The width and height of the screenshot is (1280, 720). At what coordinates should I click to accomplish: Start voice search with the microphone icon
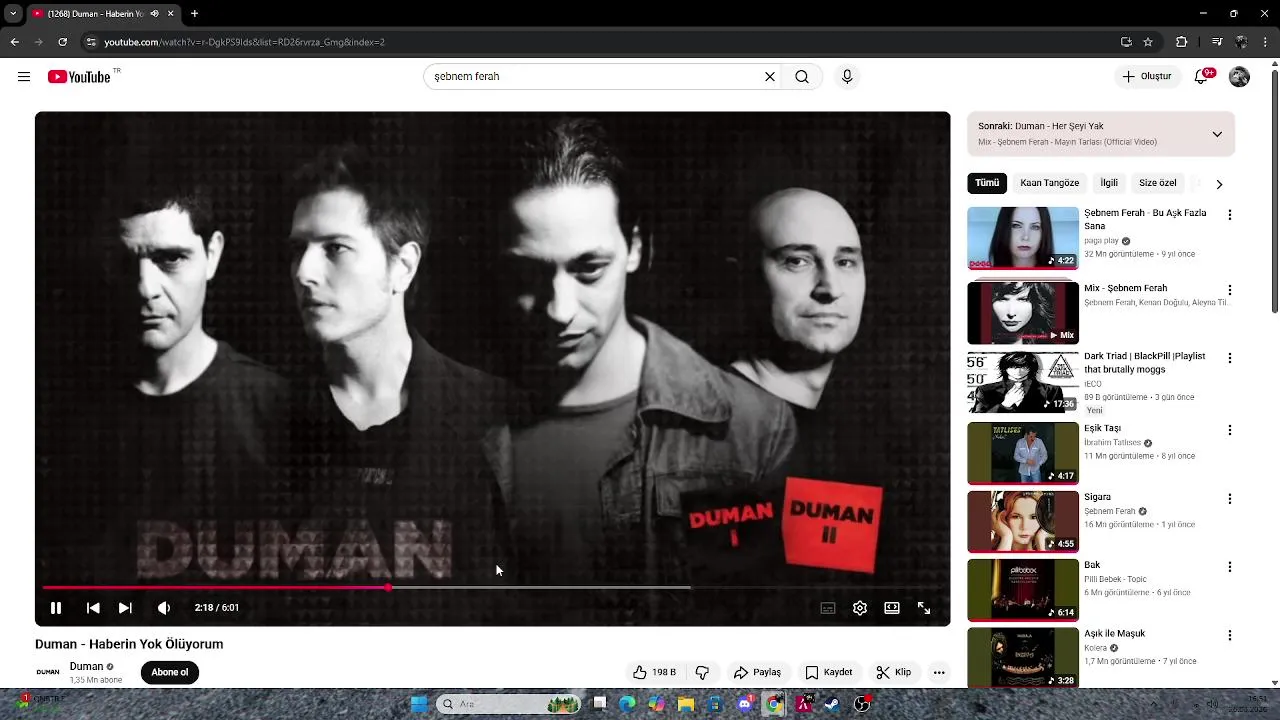[x=847, y=77]
